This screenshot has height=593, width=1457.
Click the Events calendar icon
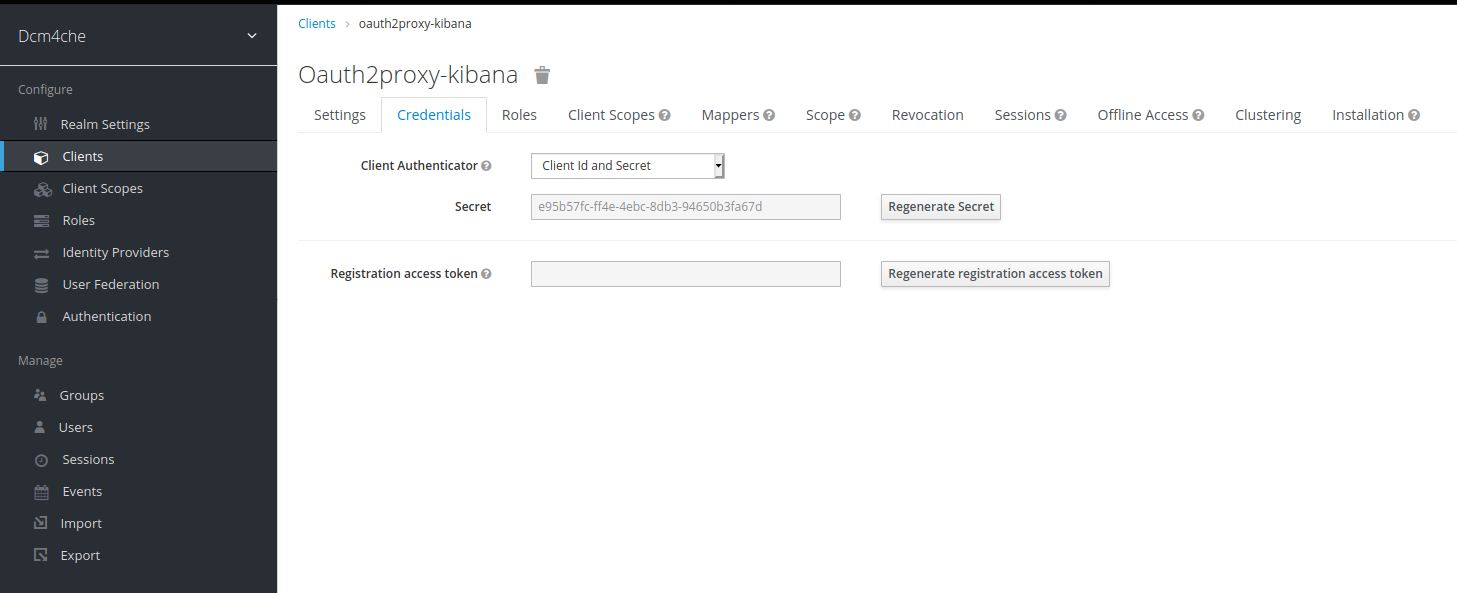[41, 492]
